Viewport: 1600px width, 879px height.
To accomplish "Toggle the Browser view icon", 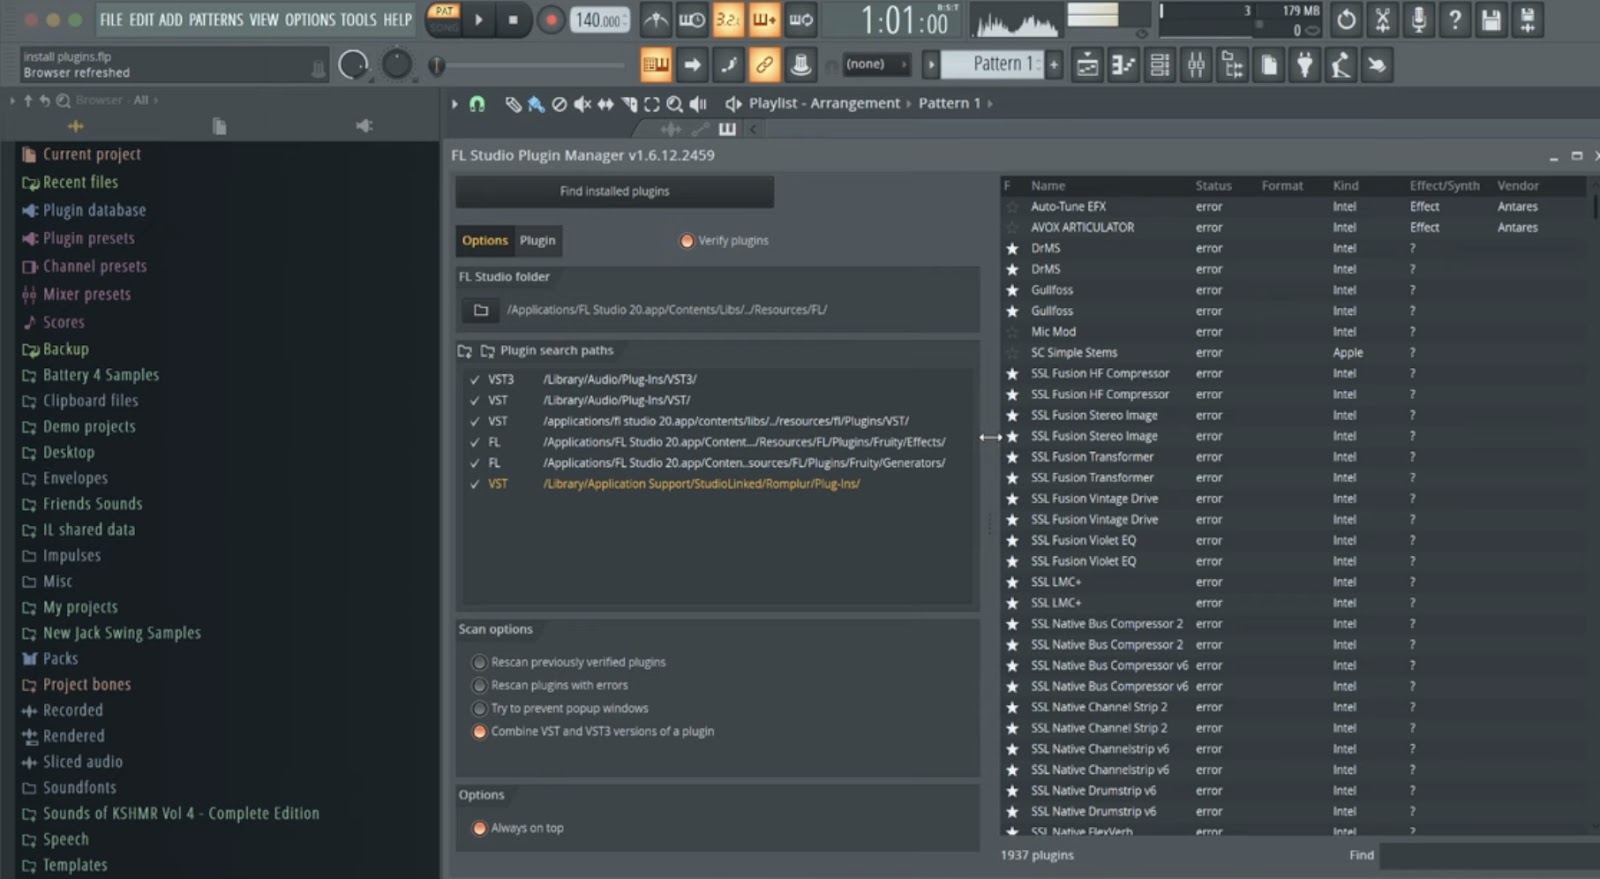I will [1232, 65].
